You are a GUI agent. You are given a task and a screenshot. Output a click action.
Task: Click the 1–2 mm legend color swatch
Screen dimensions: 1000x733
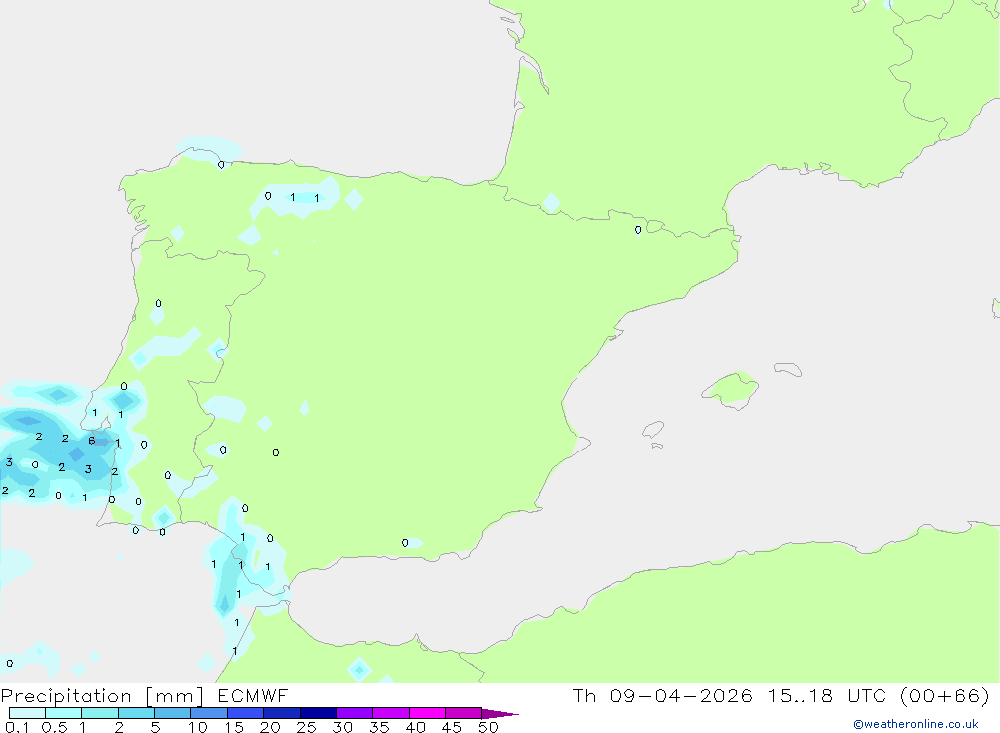(x=99, y=713)
